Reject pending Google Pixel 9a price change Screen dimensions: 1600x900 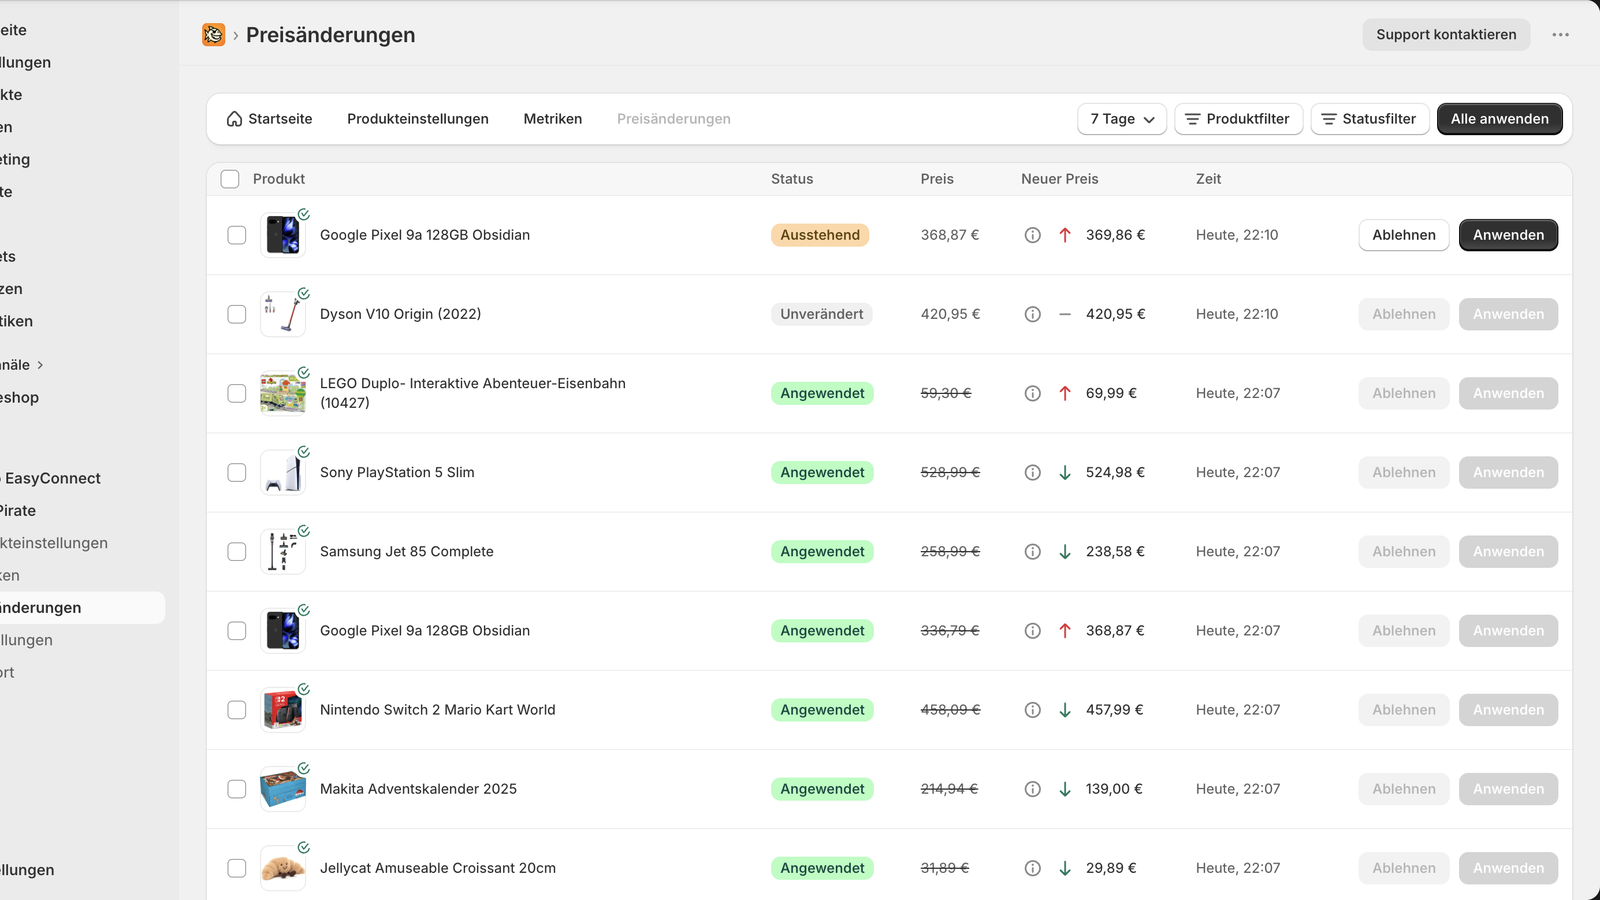click(x=1404, y=235)
